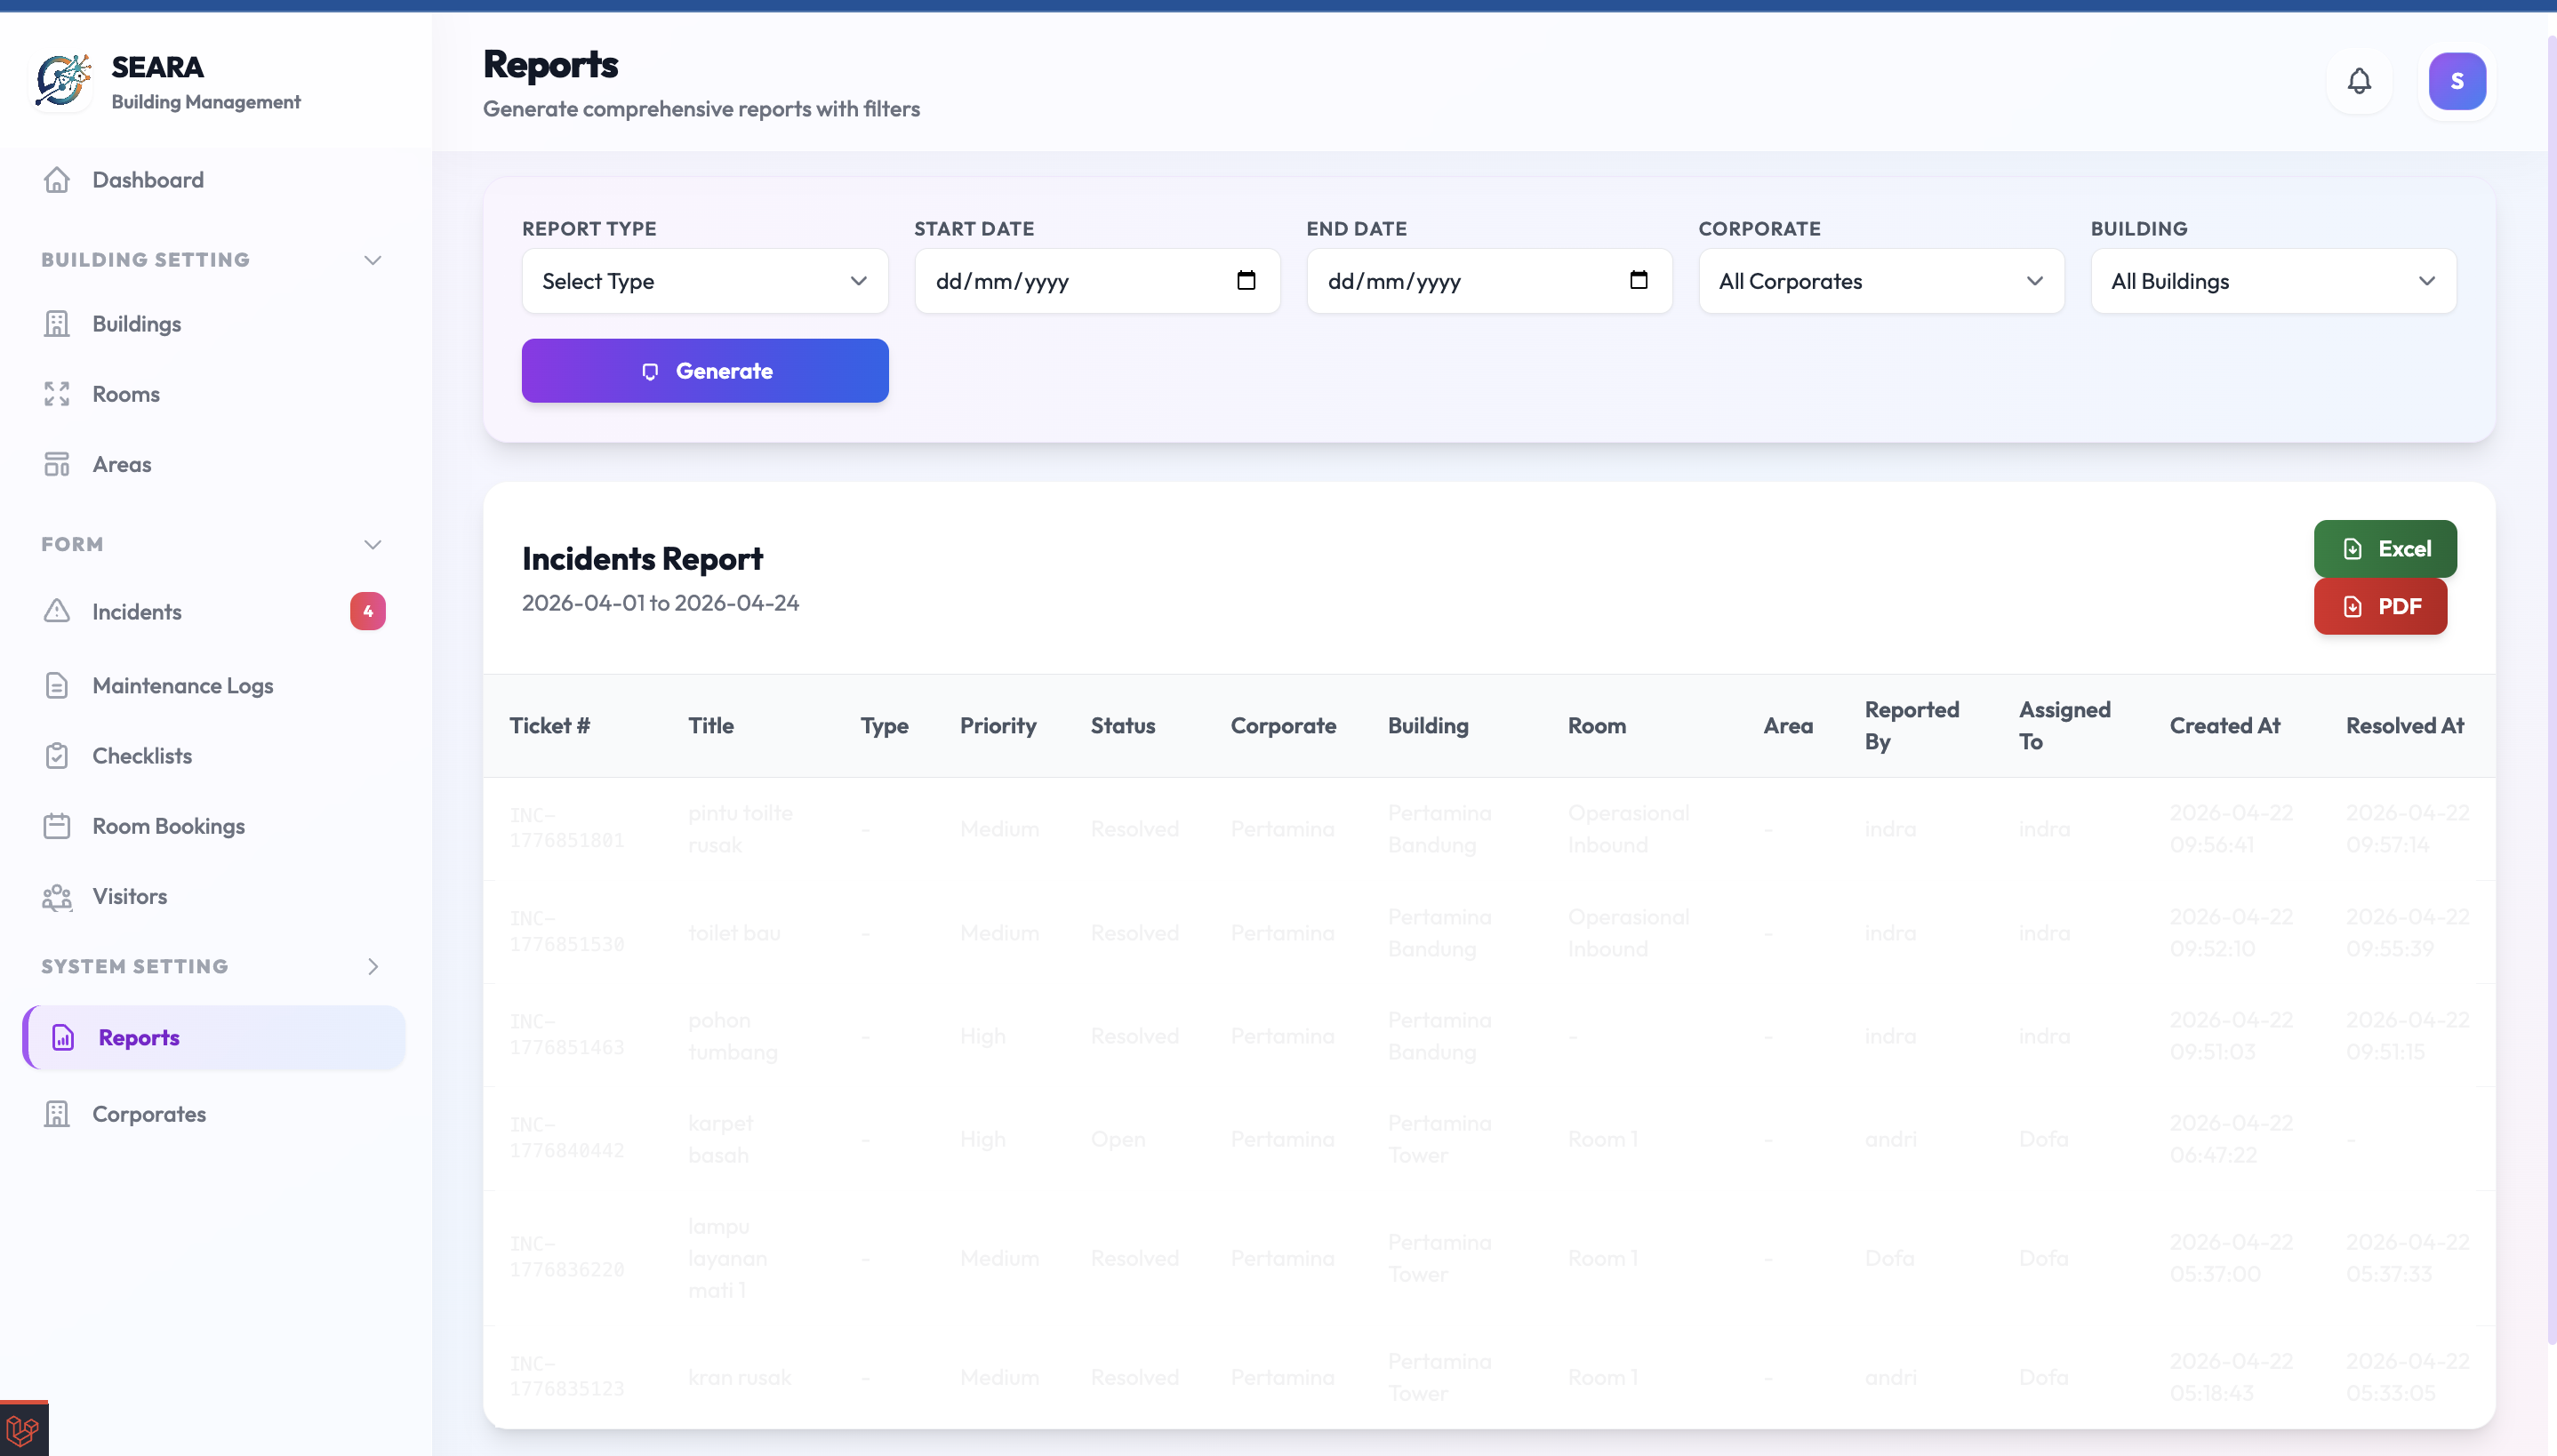
Task: Open the Report Type dropdown
Action: coord(704,281)
